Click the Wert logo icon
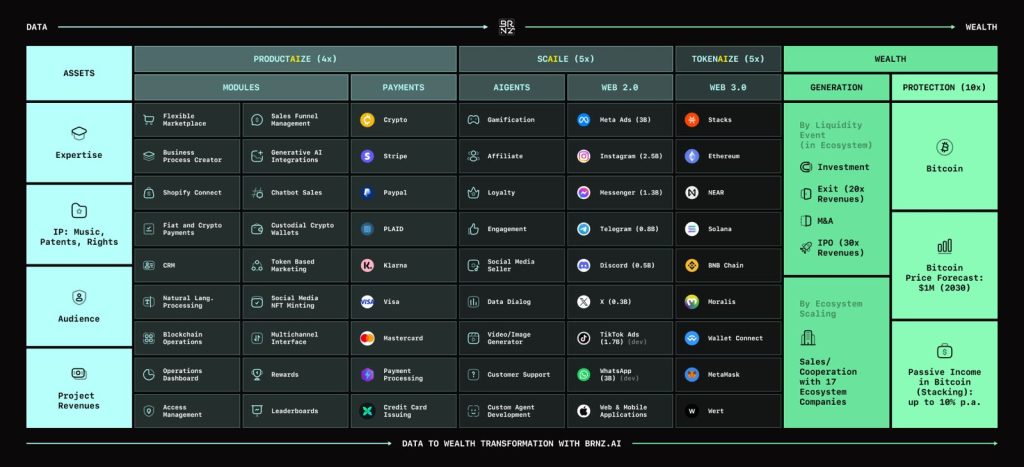1024x467 pixels. point(692,411)
